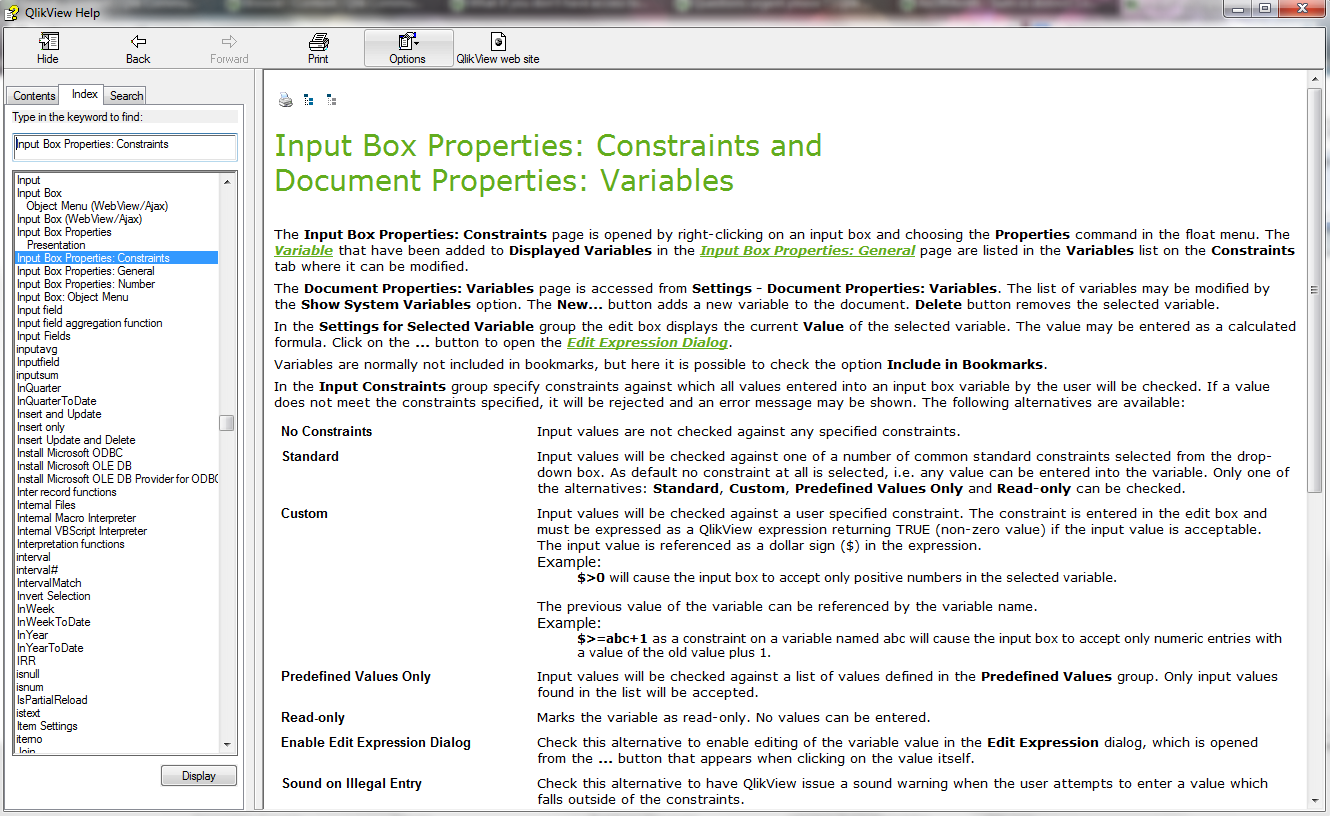Click the gray tree collapse-all icon above the title
This screenshot has width=1330, height=816.
coord(331,99)
